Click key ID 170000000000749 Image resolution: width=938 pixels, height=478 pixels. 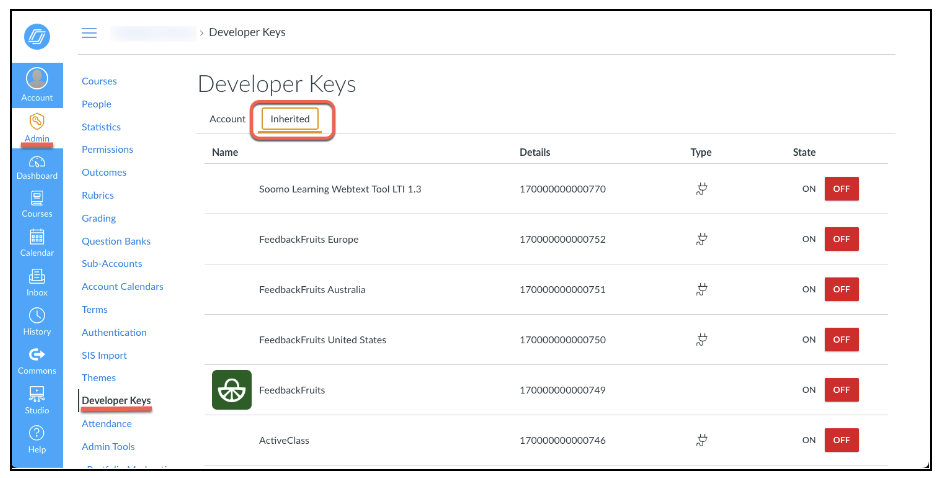[x=562, y=390]
